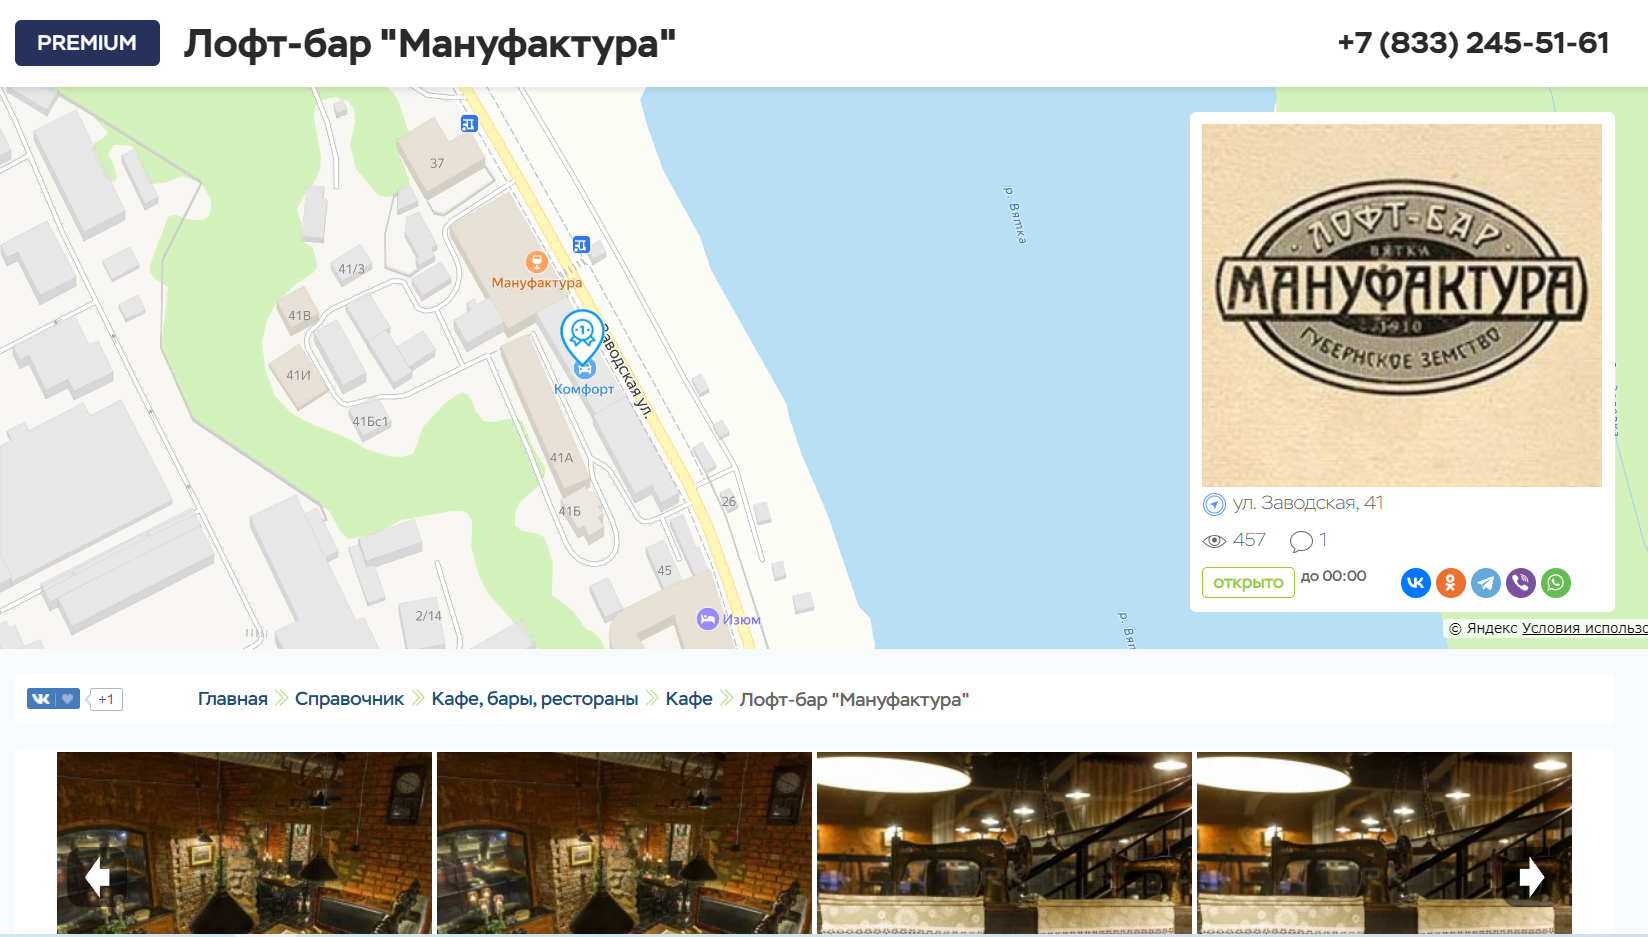Screen dimensions: 1648x937
Task: Open the Мануфактура logo image
Action: [x=1402, y=305]
